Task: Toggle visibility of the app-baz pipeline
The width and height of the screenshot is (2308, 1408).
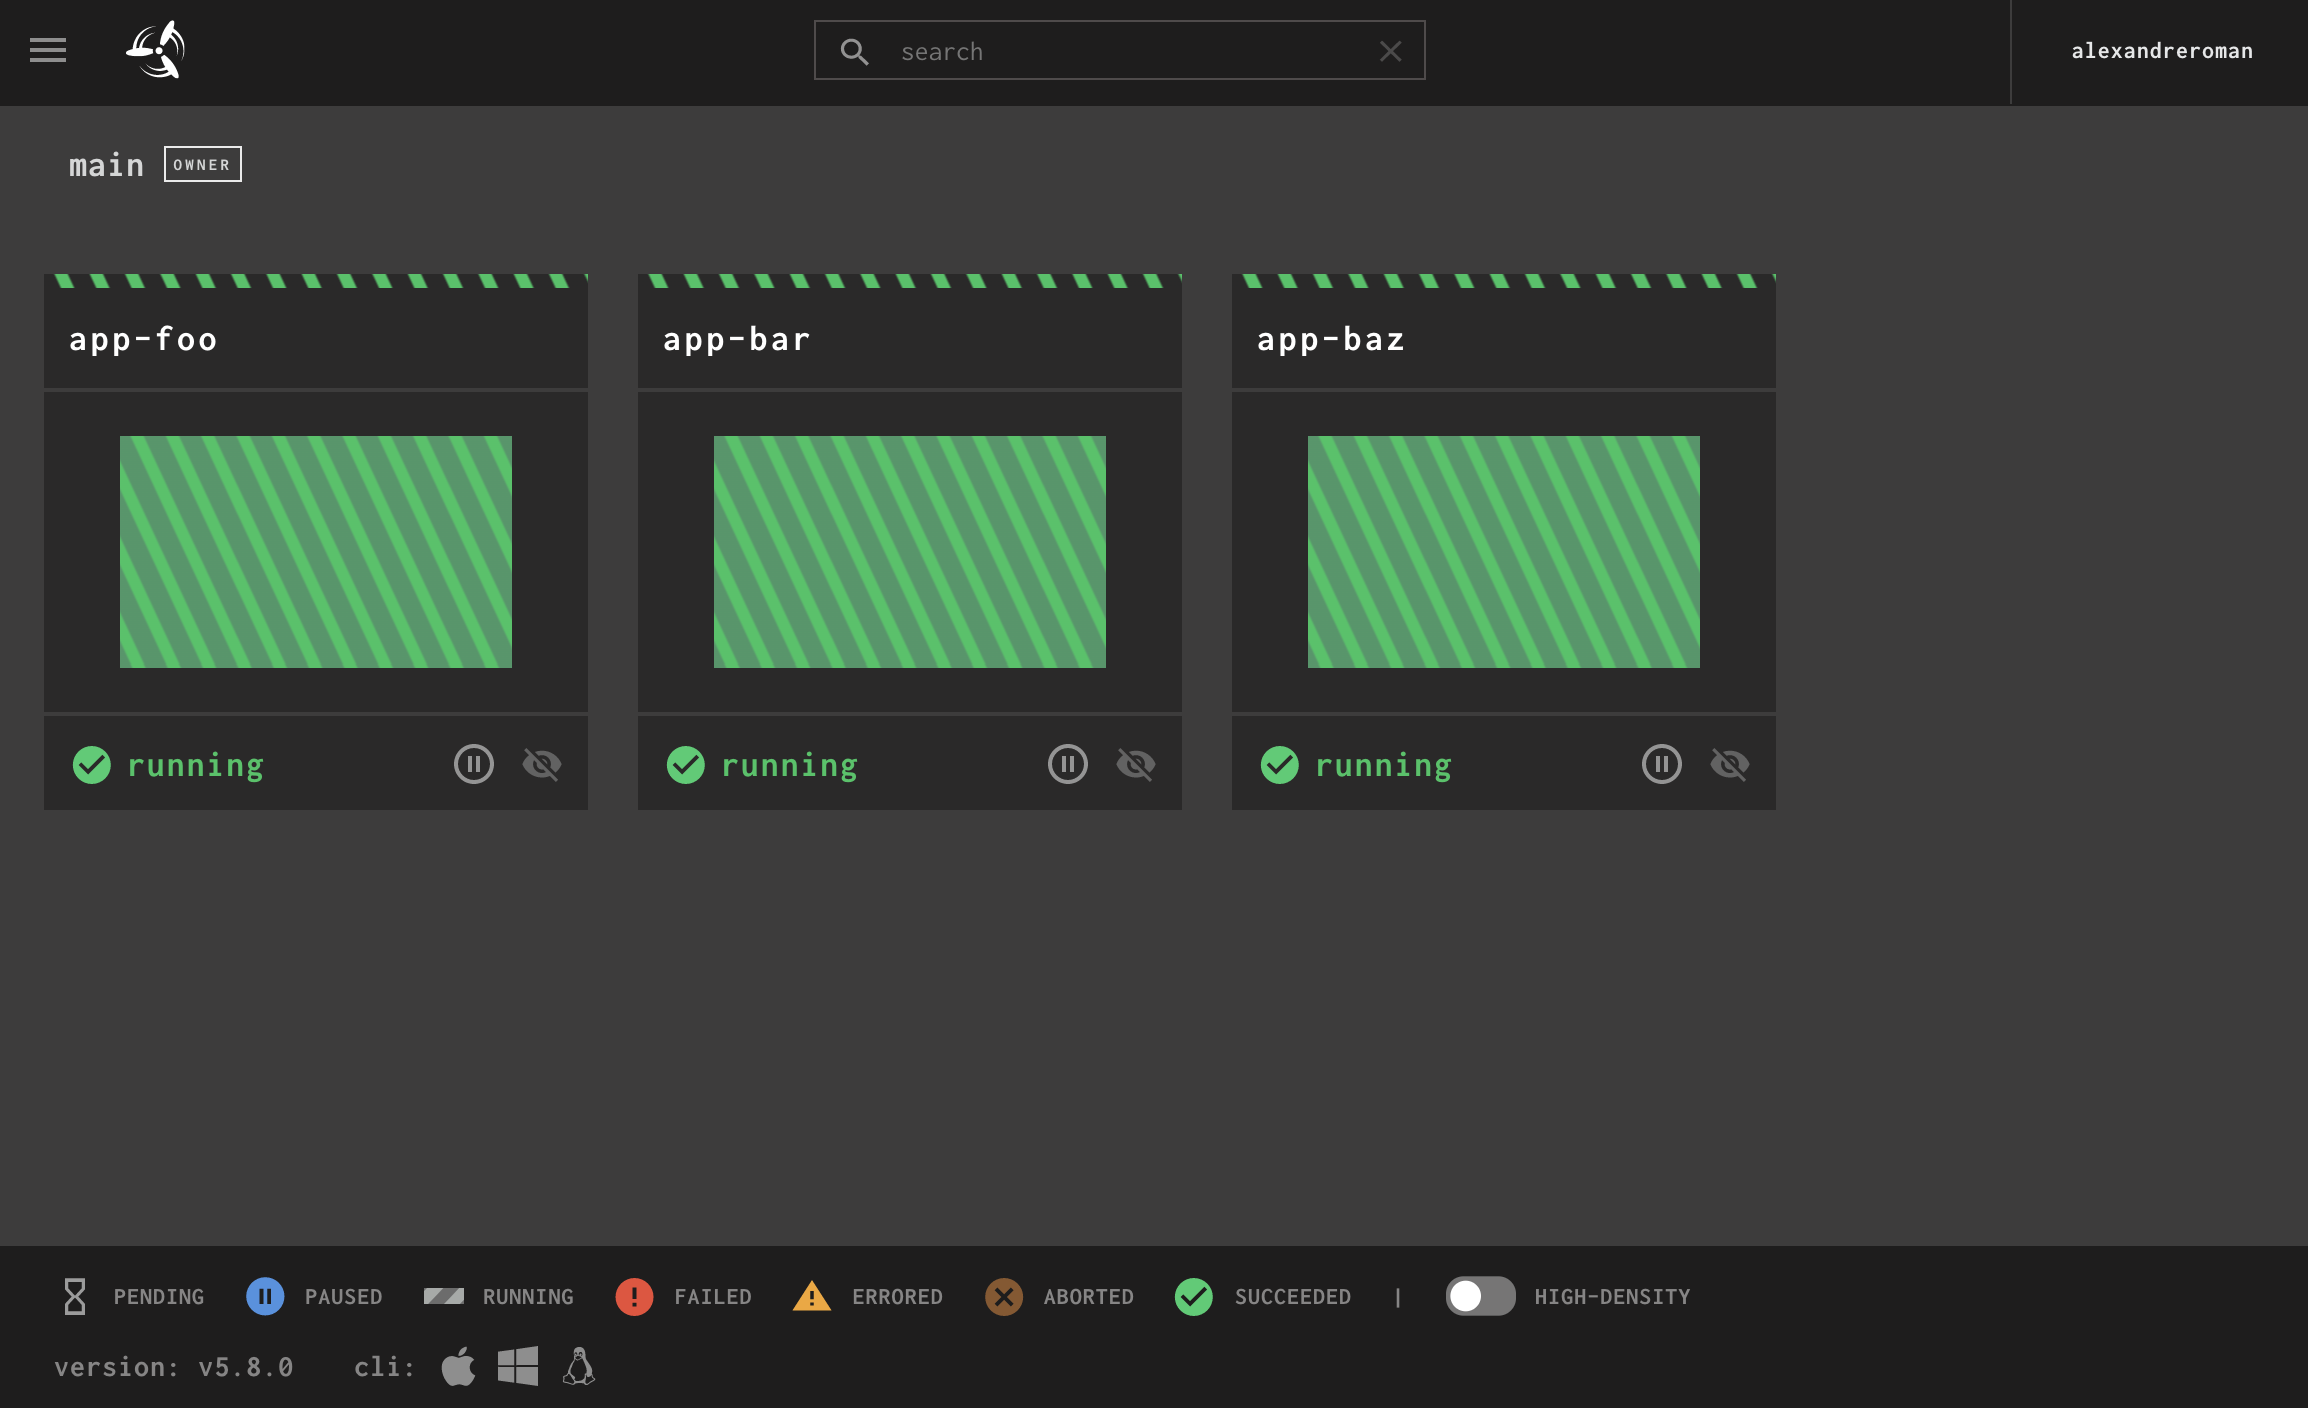Action: point(1730,765)
